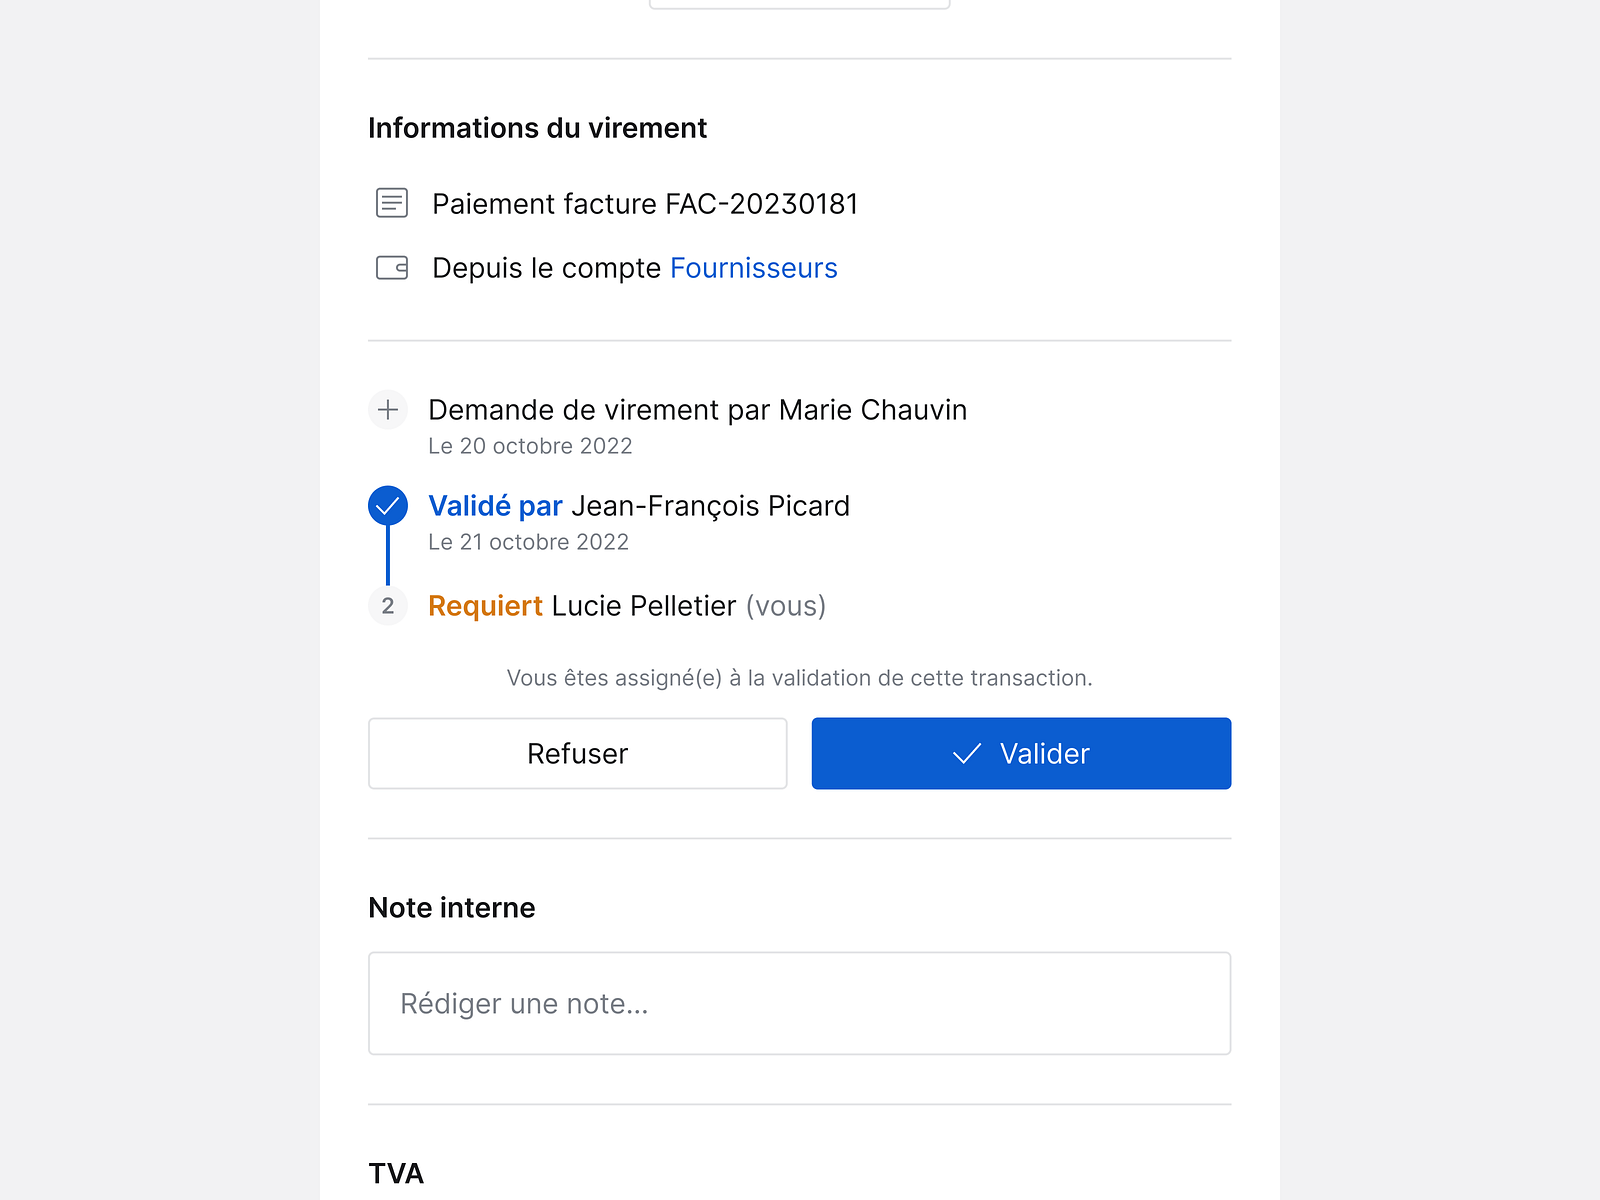Click Demande de virement par Marie Chauvin
The width and height of the screenshot is (1600, 1200).
(697, 409)
